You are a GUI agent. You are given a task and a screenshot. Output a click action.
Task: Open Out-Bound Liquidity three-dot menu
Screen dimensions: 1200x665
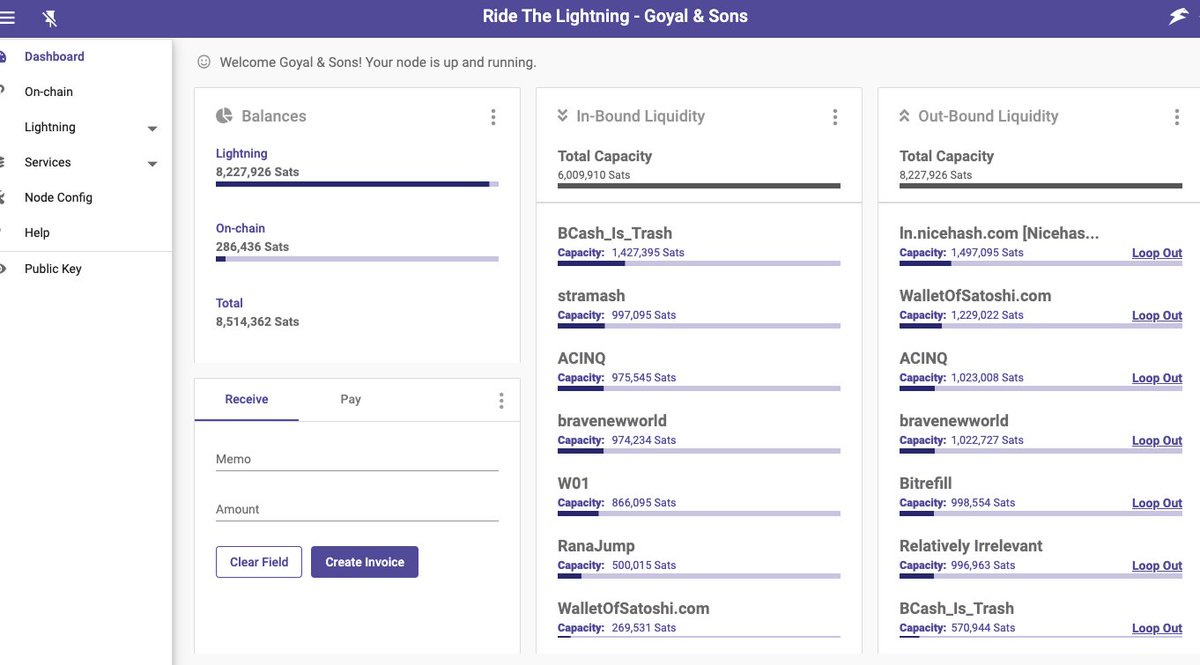(1177, 117)
